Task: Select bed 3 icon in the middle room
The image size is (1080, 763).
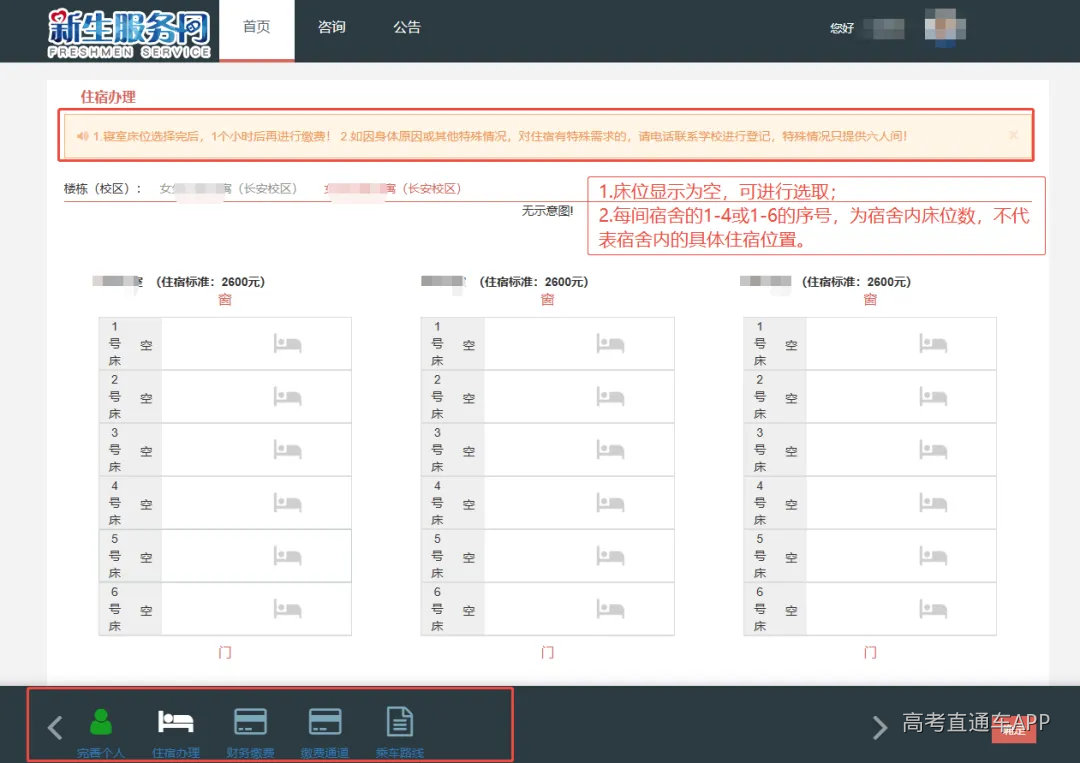Action: click(610, 449)
